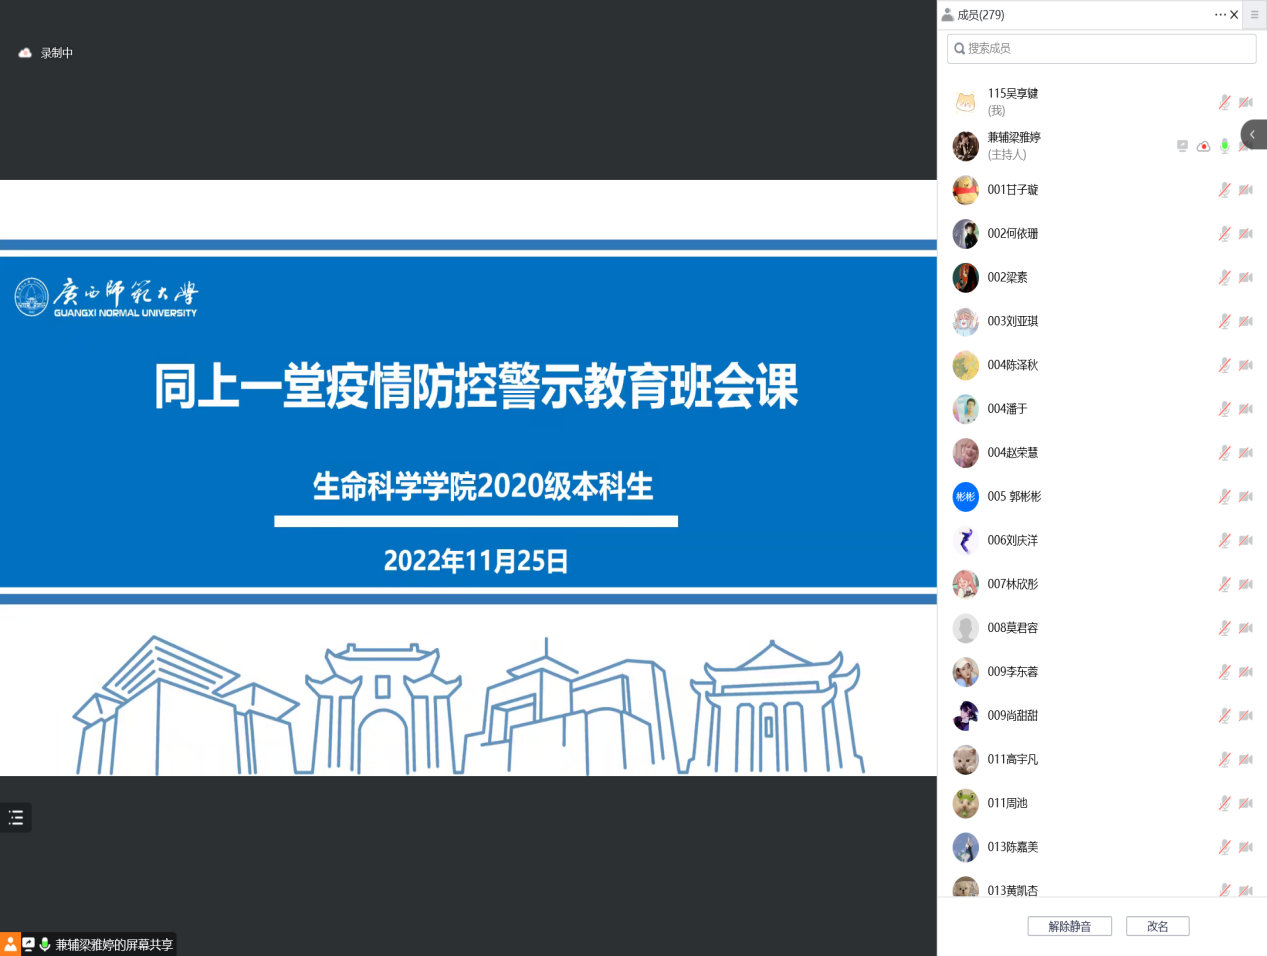Toggle microphone for 115吴享键 (me)
The image size is (1267, 956).
coord(1224,102)
